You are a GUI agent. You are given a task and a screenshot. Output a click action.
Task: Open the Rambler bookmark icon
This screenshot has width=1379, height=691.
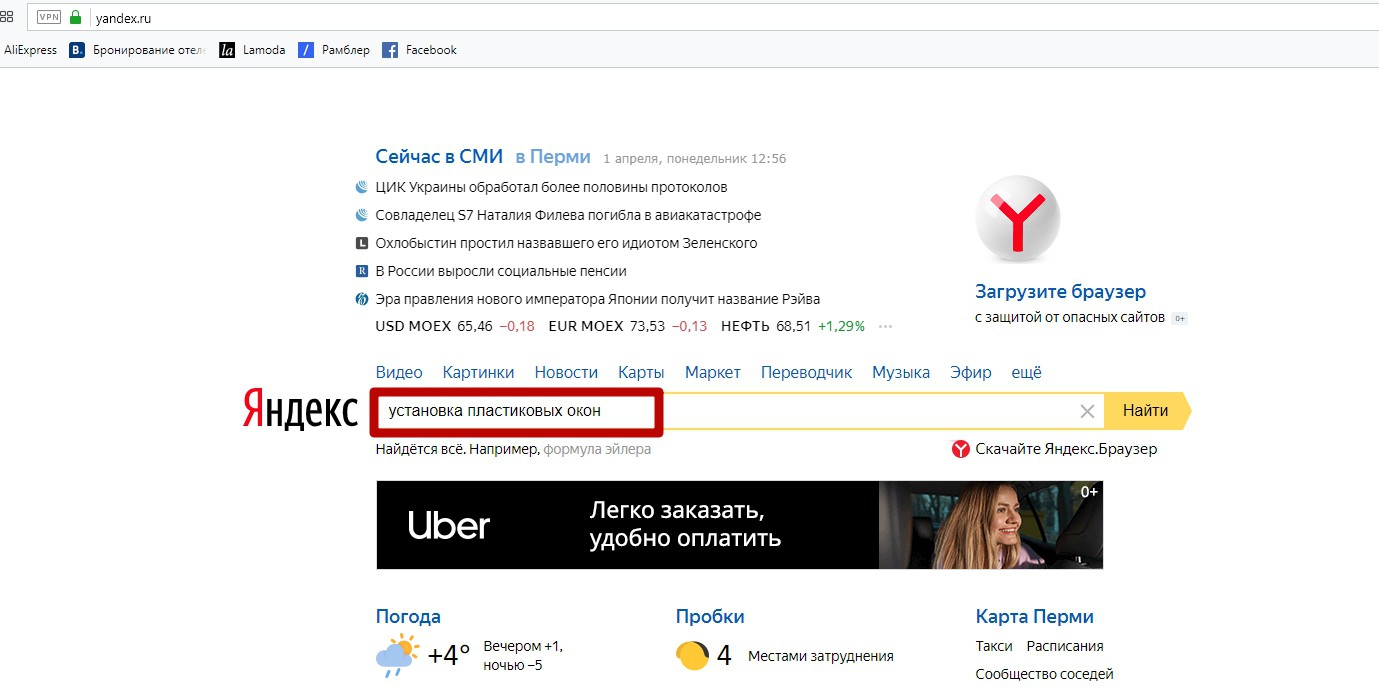306,50
